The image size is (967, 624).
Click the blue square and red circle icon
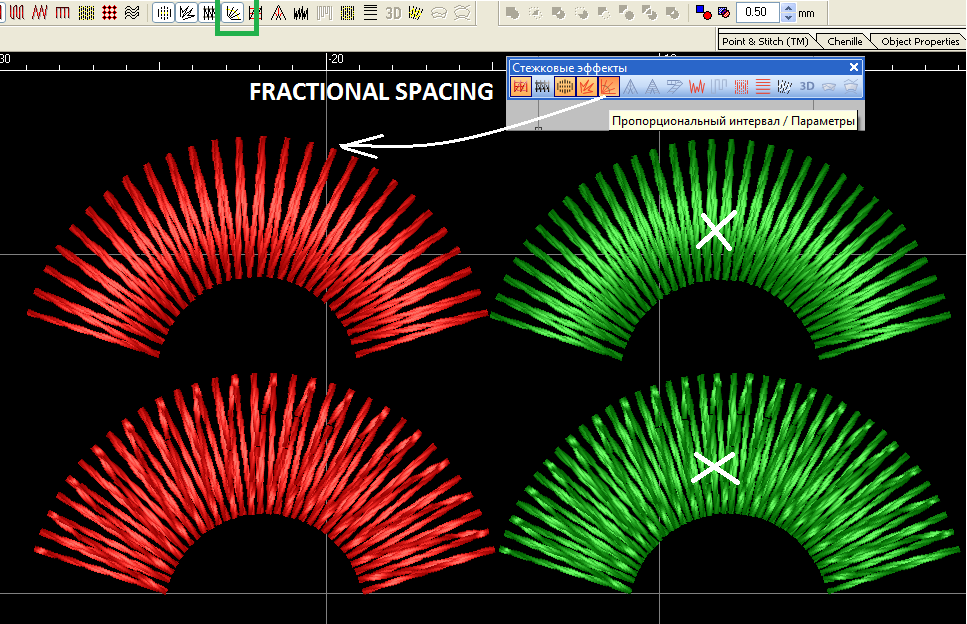(x=705, y=13)
